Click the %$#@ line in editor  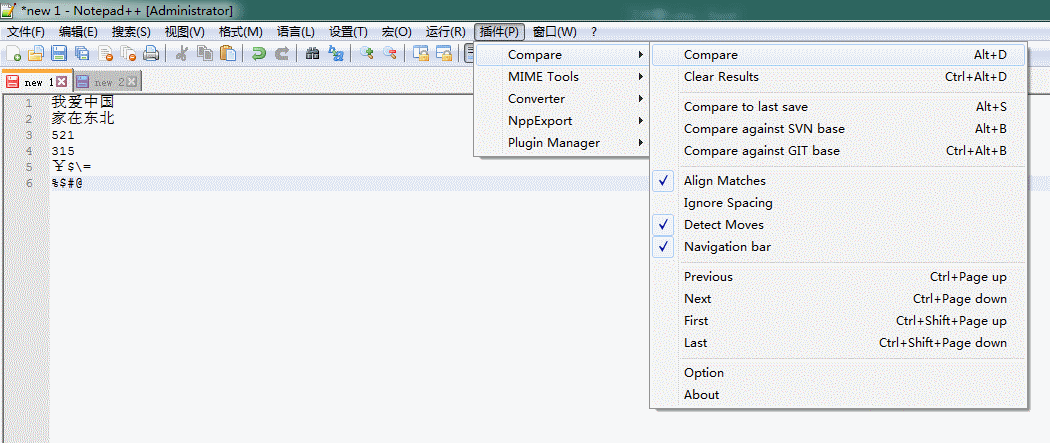point(67,183)
